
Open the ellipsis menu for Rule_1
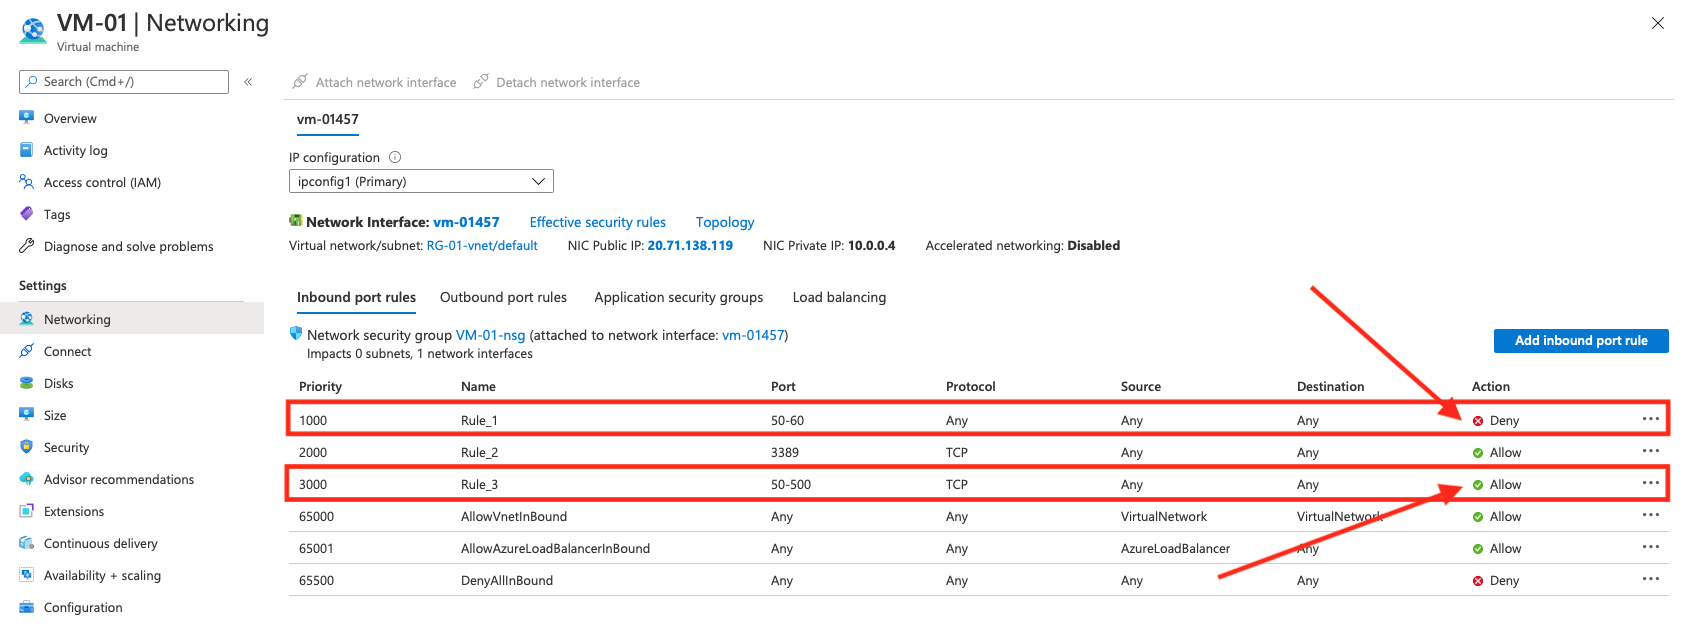tap(1650, 419)
